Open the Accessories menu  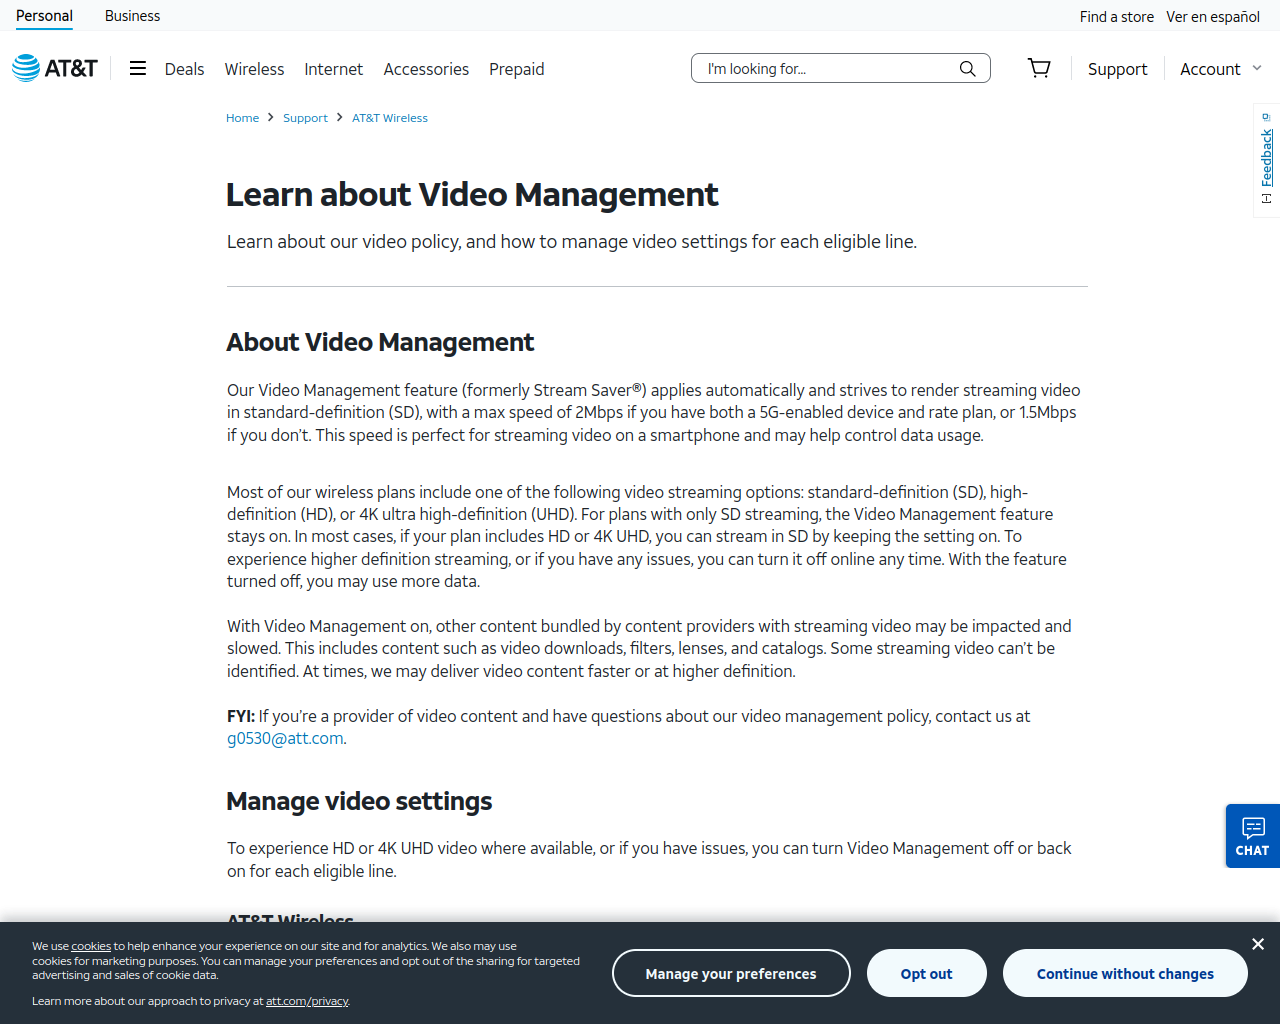coord(426,69)
